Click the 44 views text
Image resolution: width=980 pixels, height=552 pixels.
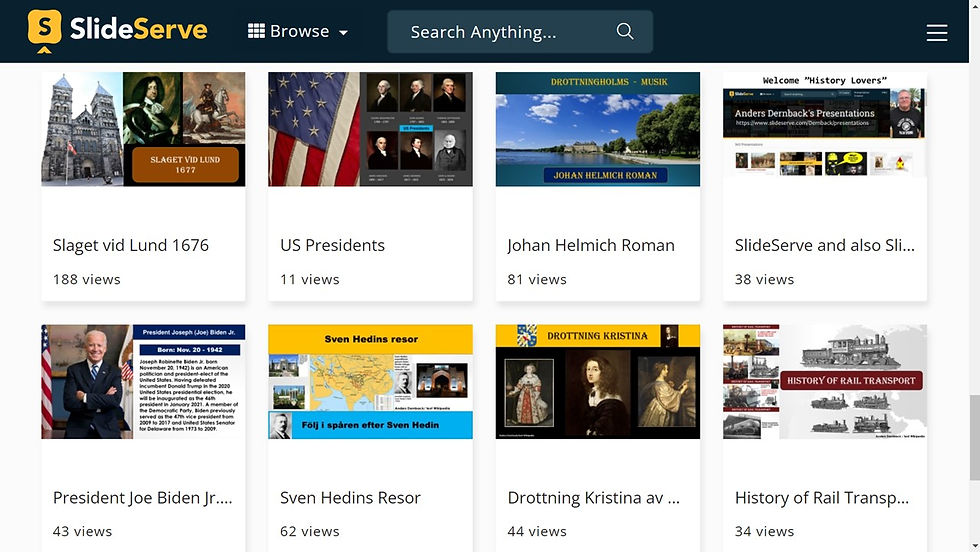pos(537,531)
